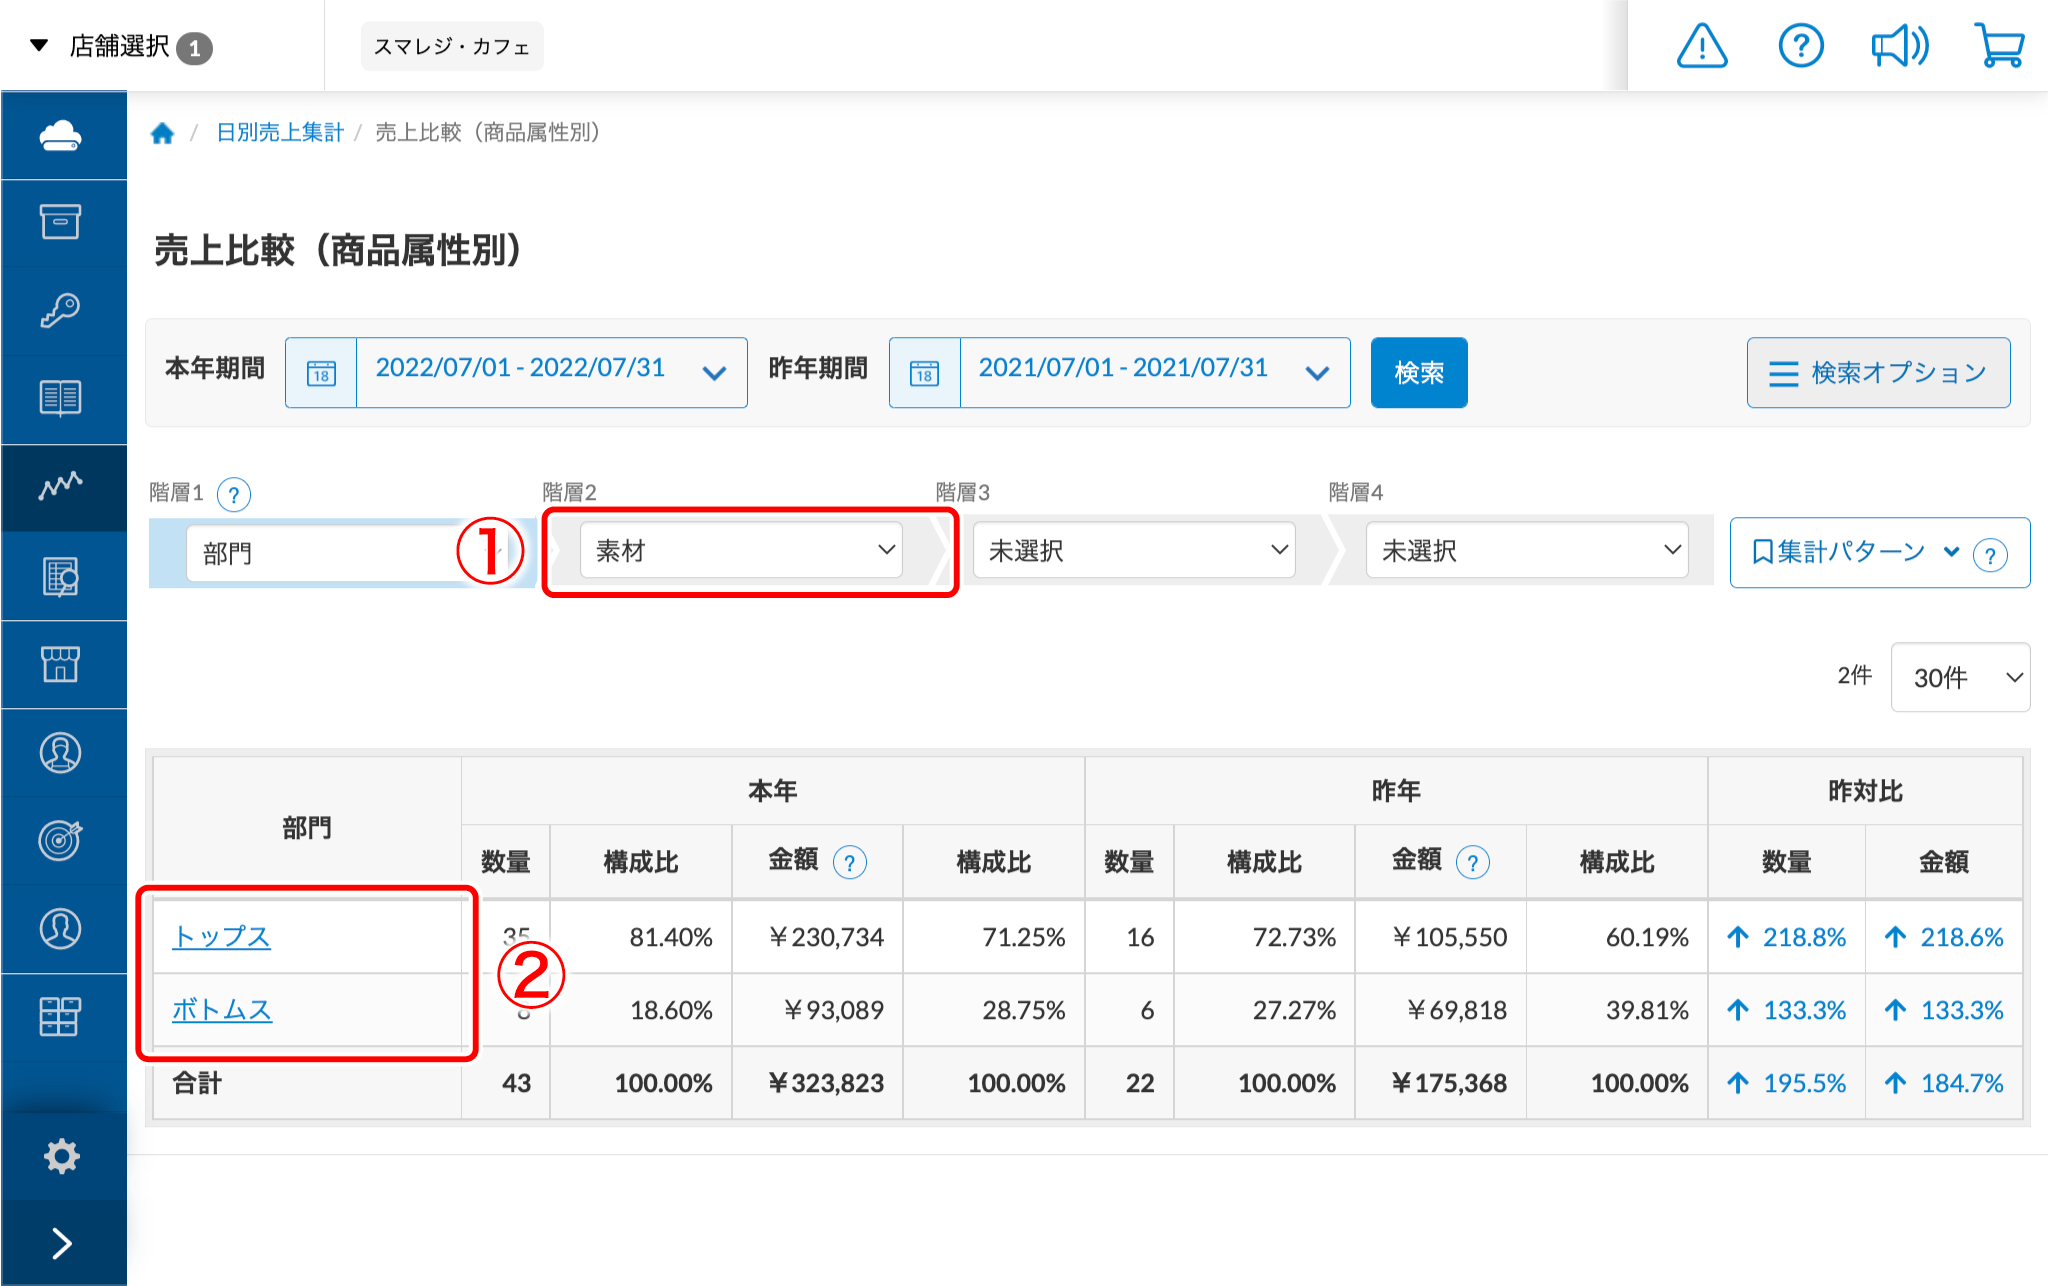This screenshot has width=2048, height=1286.
Task: Open the help question mark in header
Action: [1800, 46]
